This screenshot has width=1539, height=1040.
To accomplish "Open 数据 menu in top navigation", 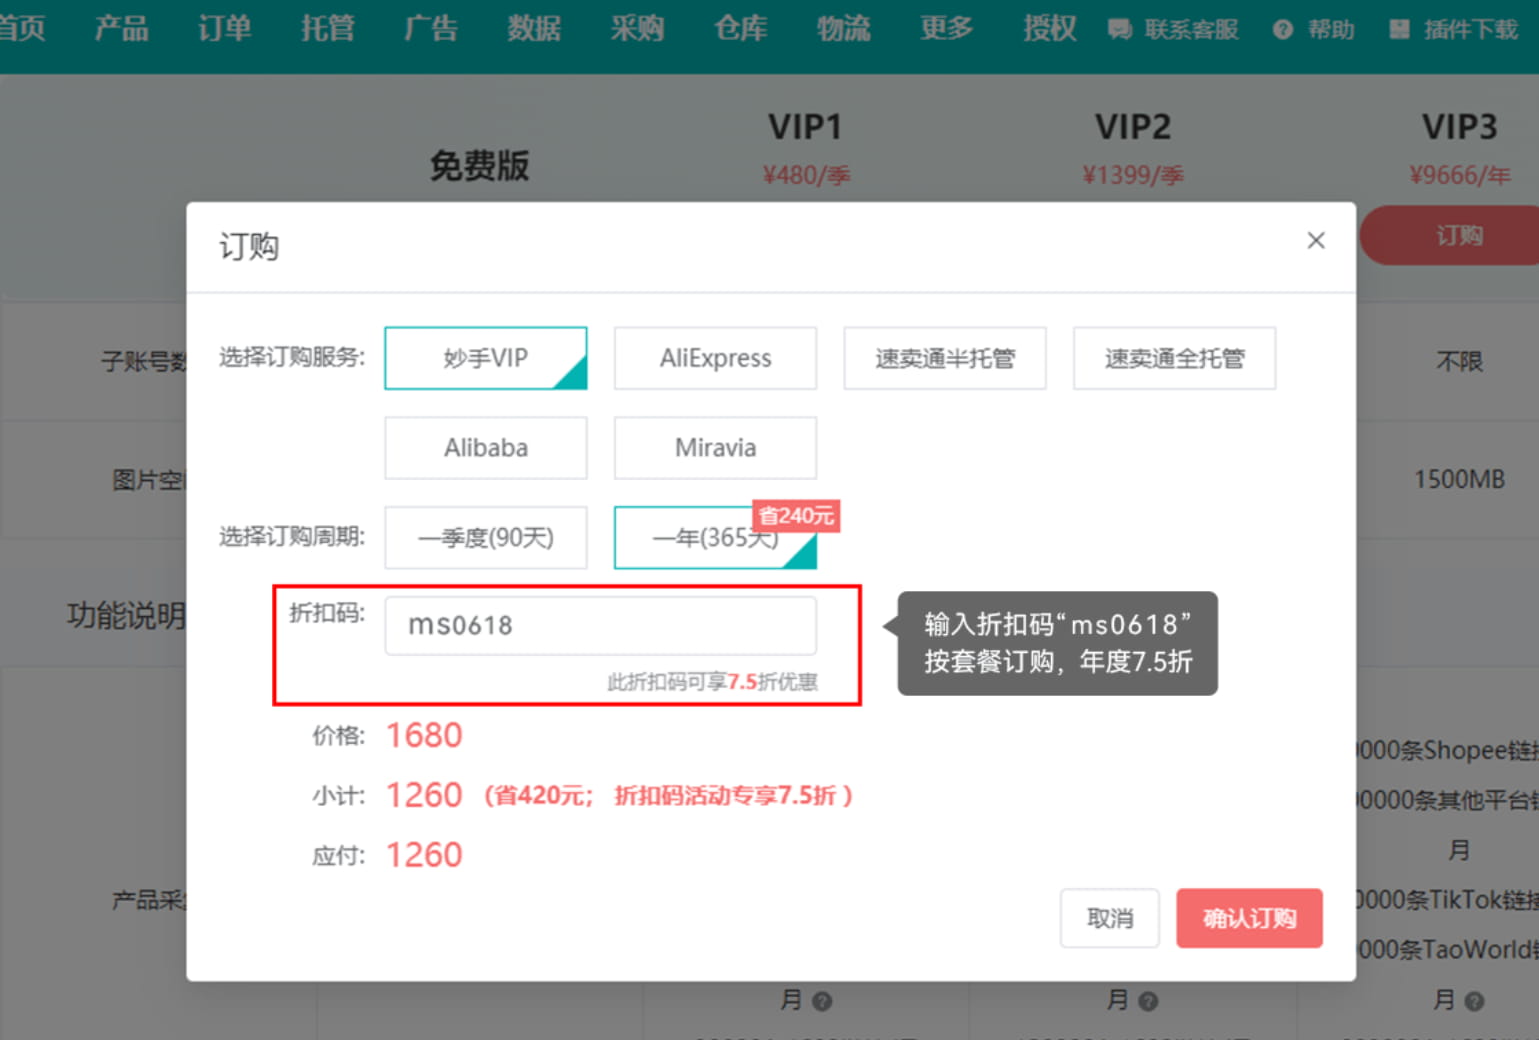I will point(534,28).
